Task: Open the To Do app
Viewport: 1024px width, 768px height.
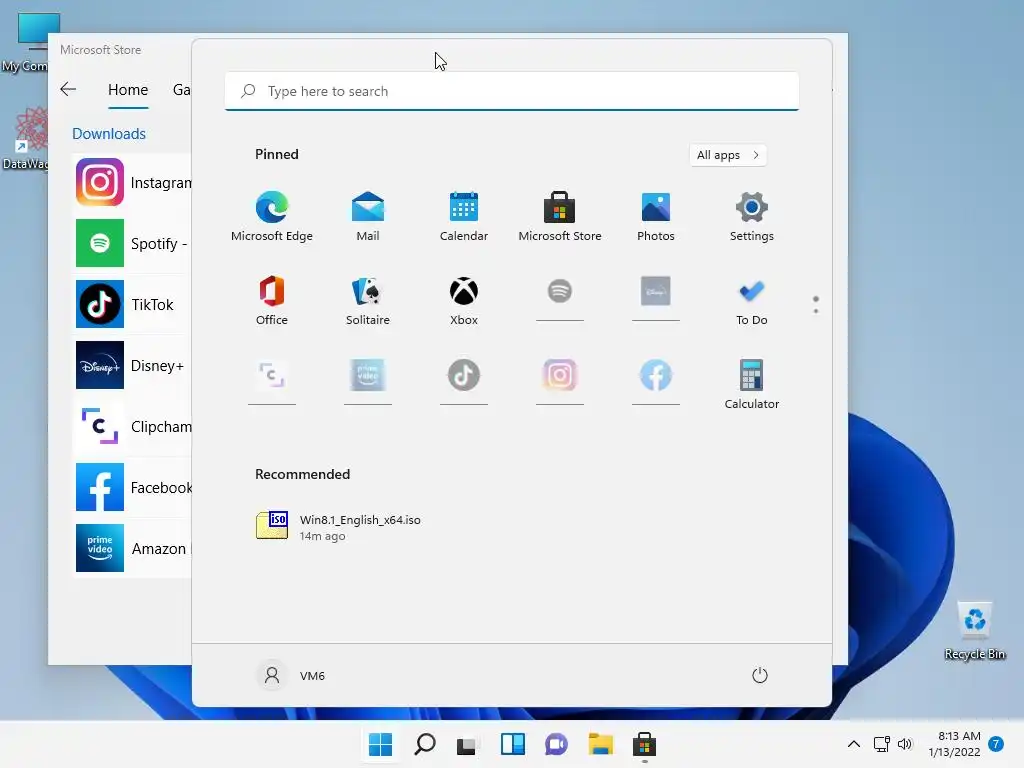Action: [752, 300]
